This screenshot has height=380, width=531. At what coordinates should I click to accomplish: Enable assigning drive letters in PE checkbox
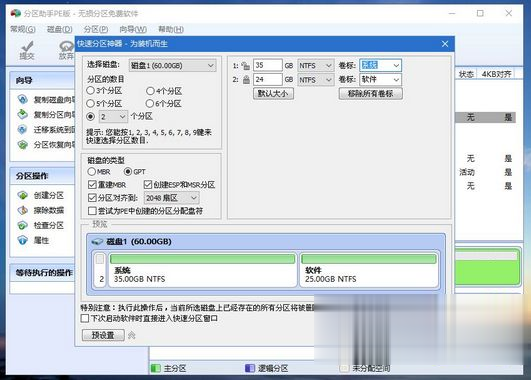(x=92, y=211)
